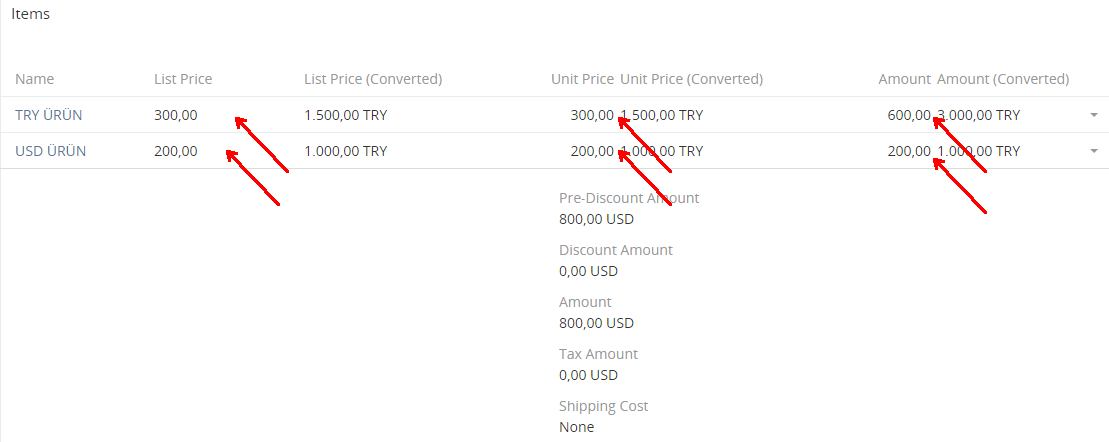This screenshot has width=1109, height=442.
Task: Open the TRY ÜRÜN product link
Action: click(x=49, y=115)
